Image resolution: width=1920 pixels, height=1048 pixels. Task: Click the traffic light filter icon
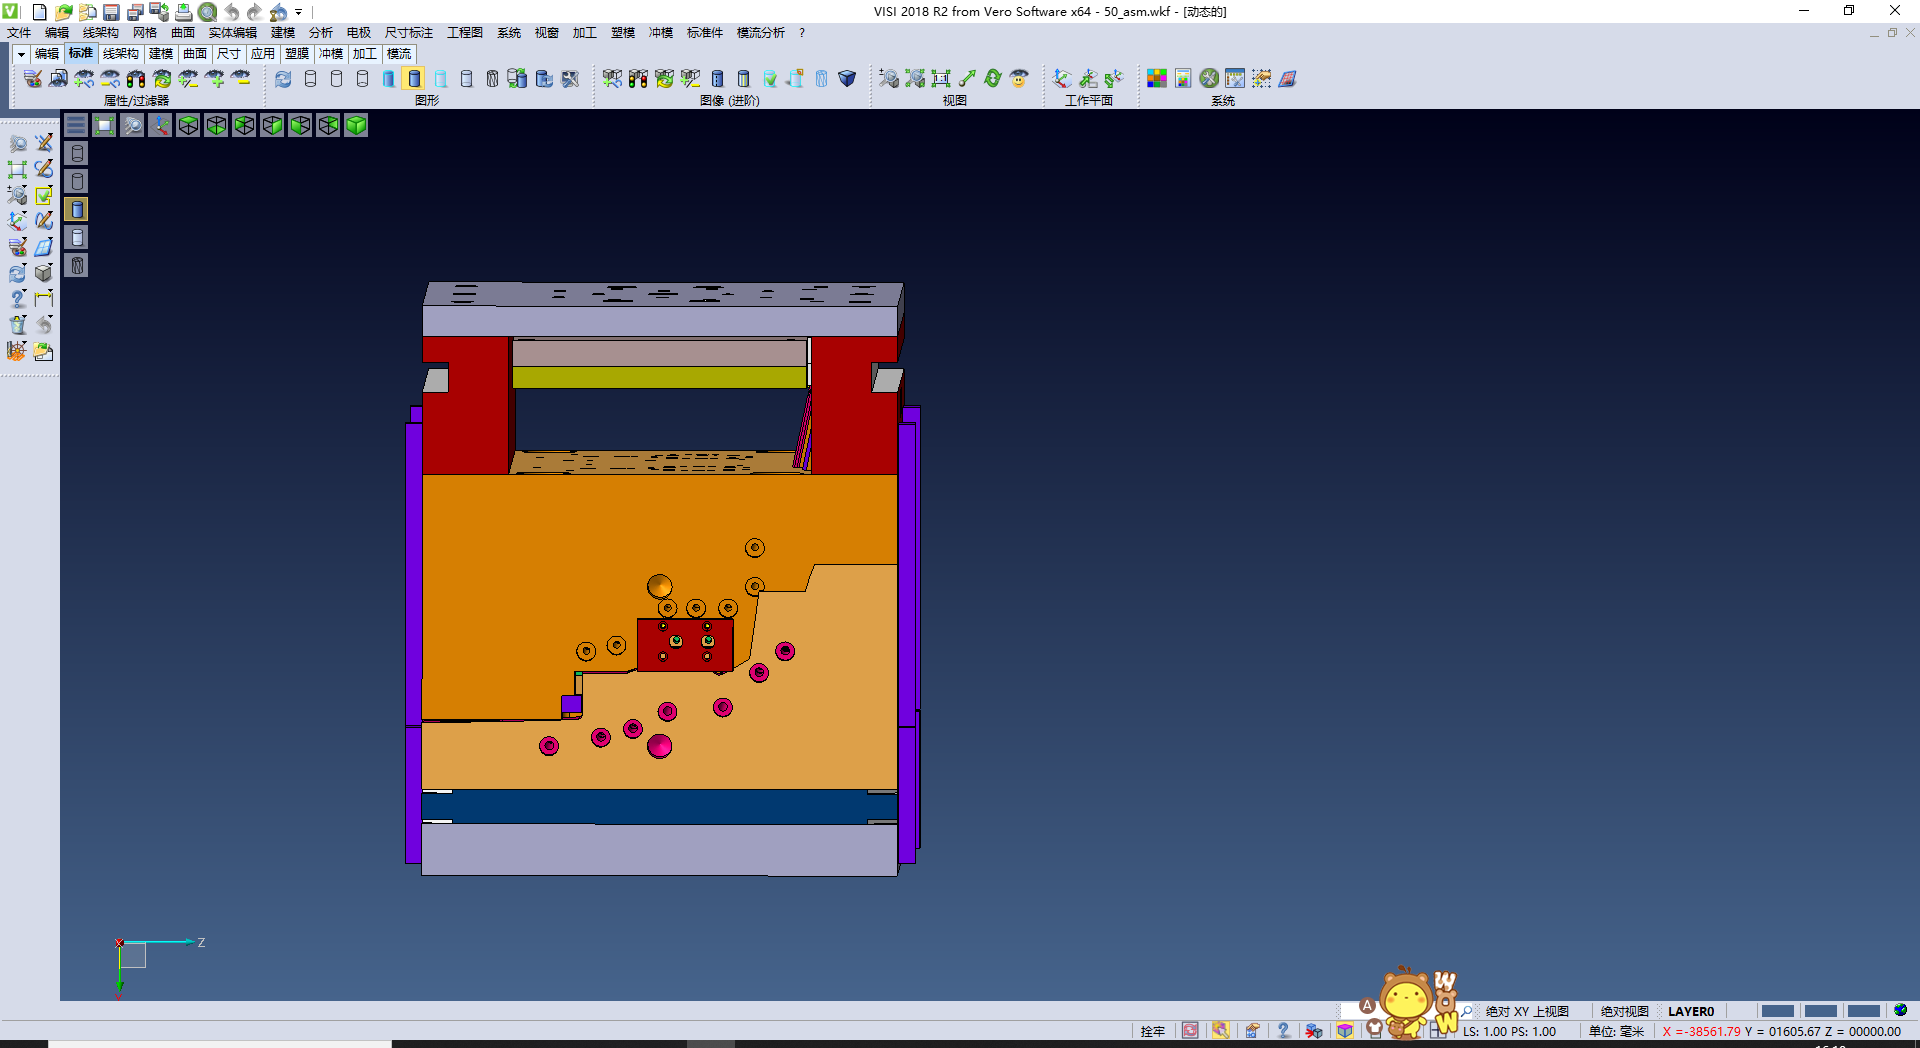[136, 79]
